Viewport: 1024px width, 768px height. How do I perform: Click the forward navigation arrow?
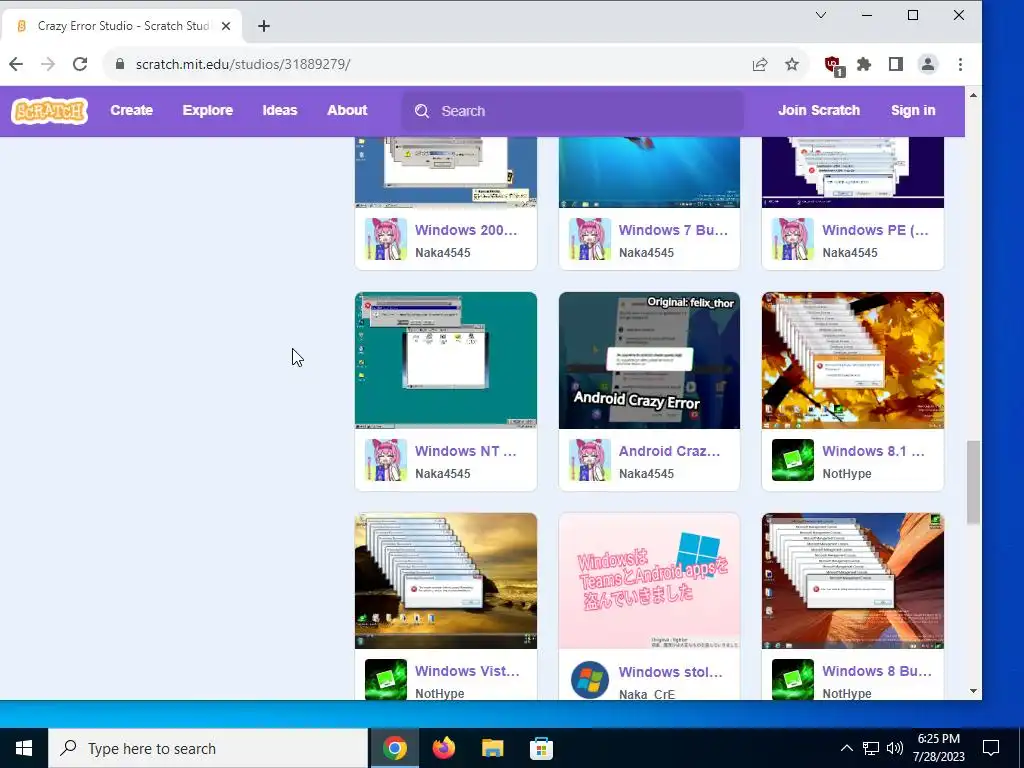pyautogui.click(x=48, y=64)
